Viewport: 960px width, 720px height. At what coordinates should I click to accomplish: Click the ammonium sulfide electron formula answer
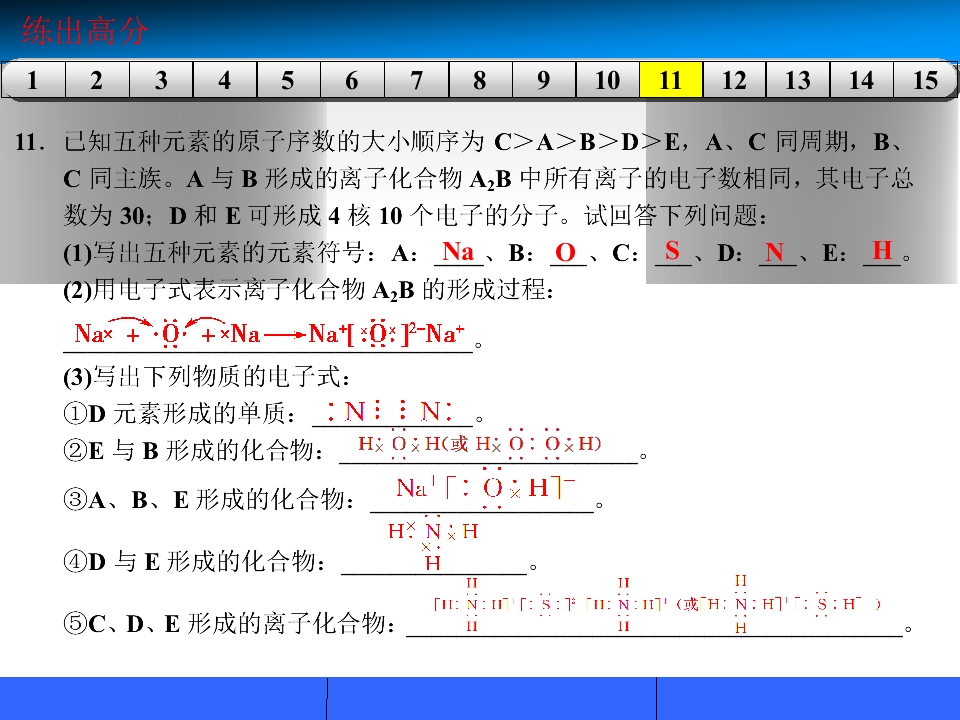[x=657, y=604]
